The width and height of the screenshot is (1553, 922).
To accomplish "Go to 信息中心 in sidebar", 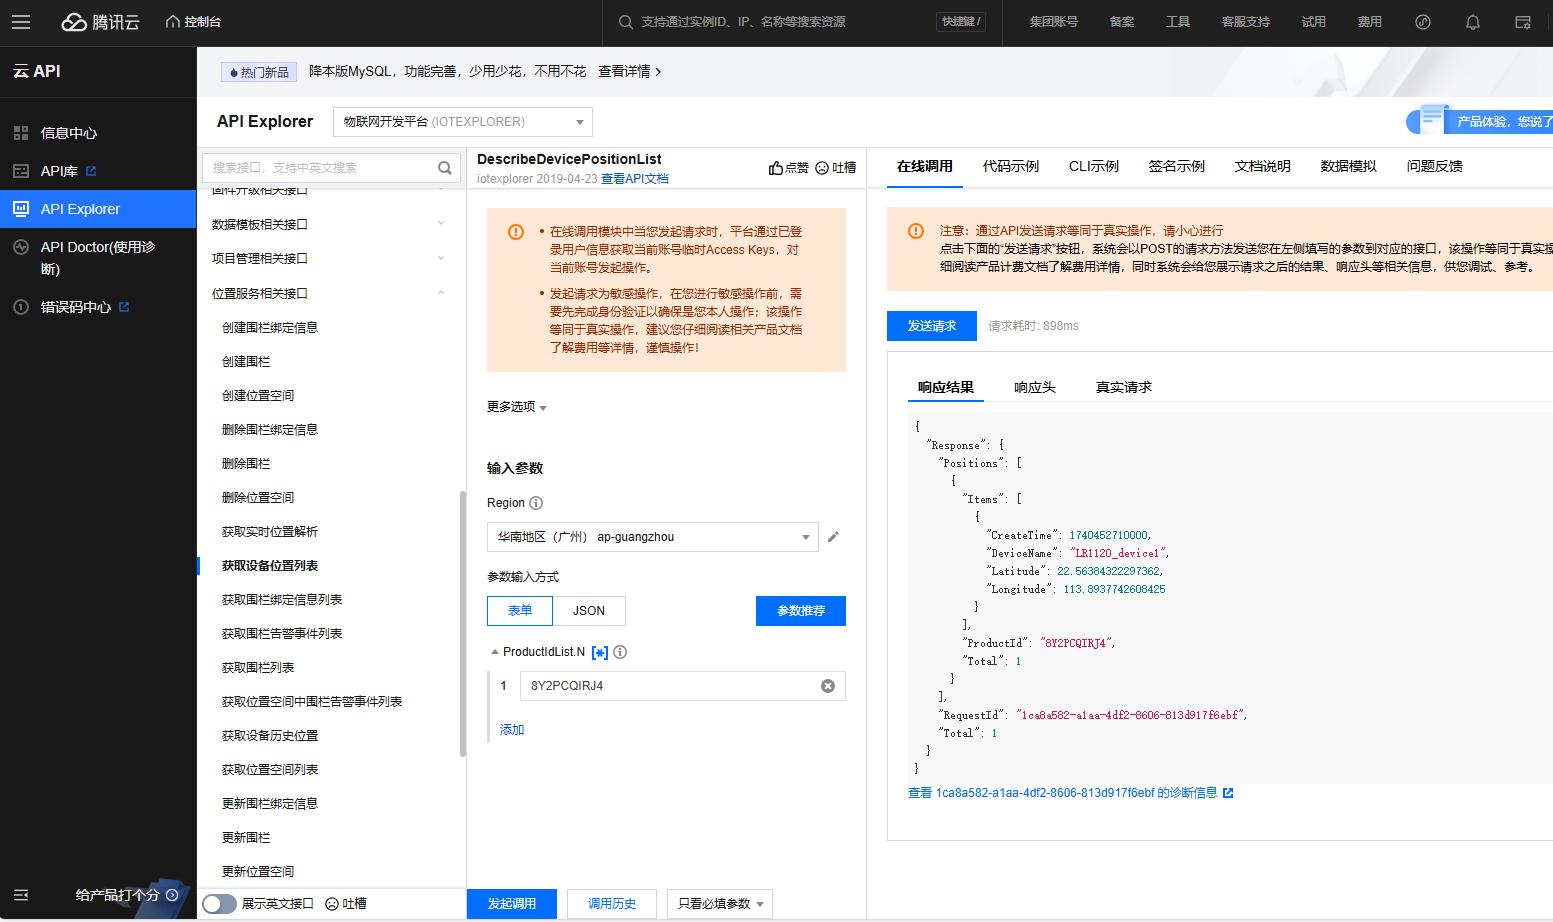I will point(98,133).
